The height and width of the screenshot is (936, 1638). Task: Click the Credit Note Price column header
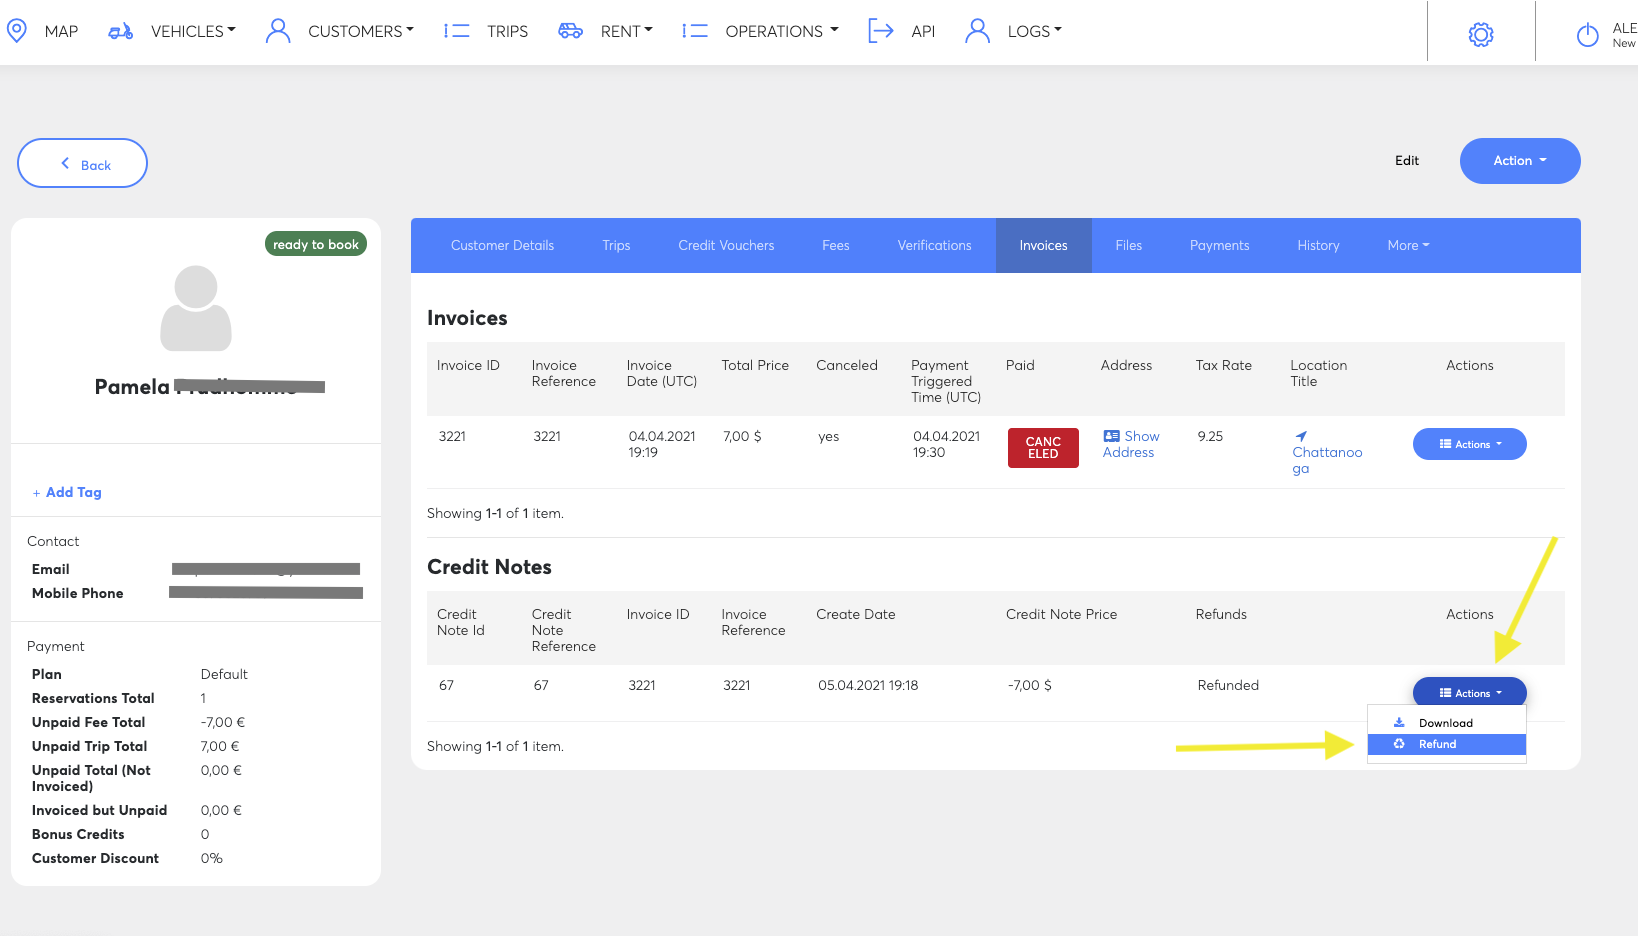[x=1061, y=614]
